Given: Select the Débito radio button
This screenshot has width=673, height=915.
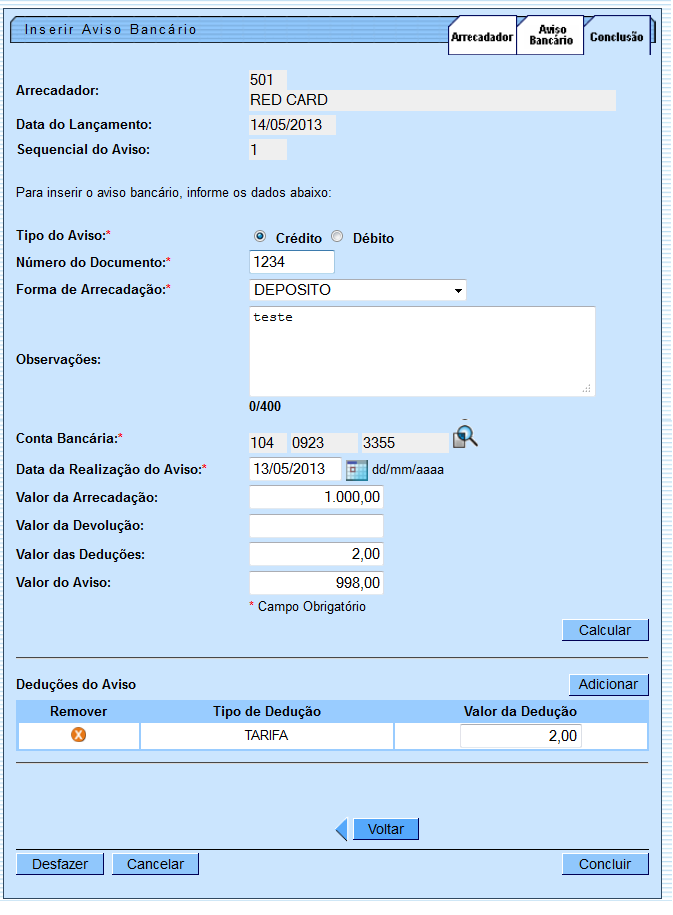Looking at the screenshot, I should (337, 237).
